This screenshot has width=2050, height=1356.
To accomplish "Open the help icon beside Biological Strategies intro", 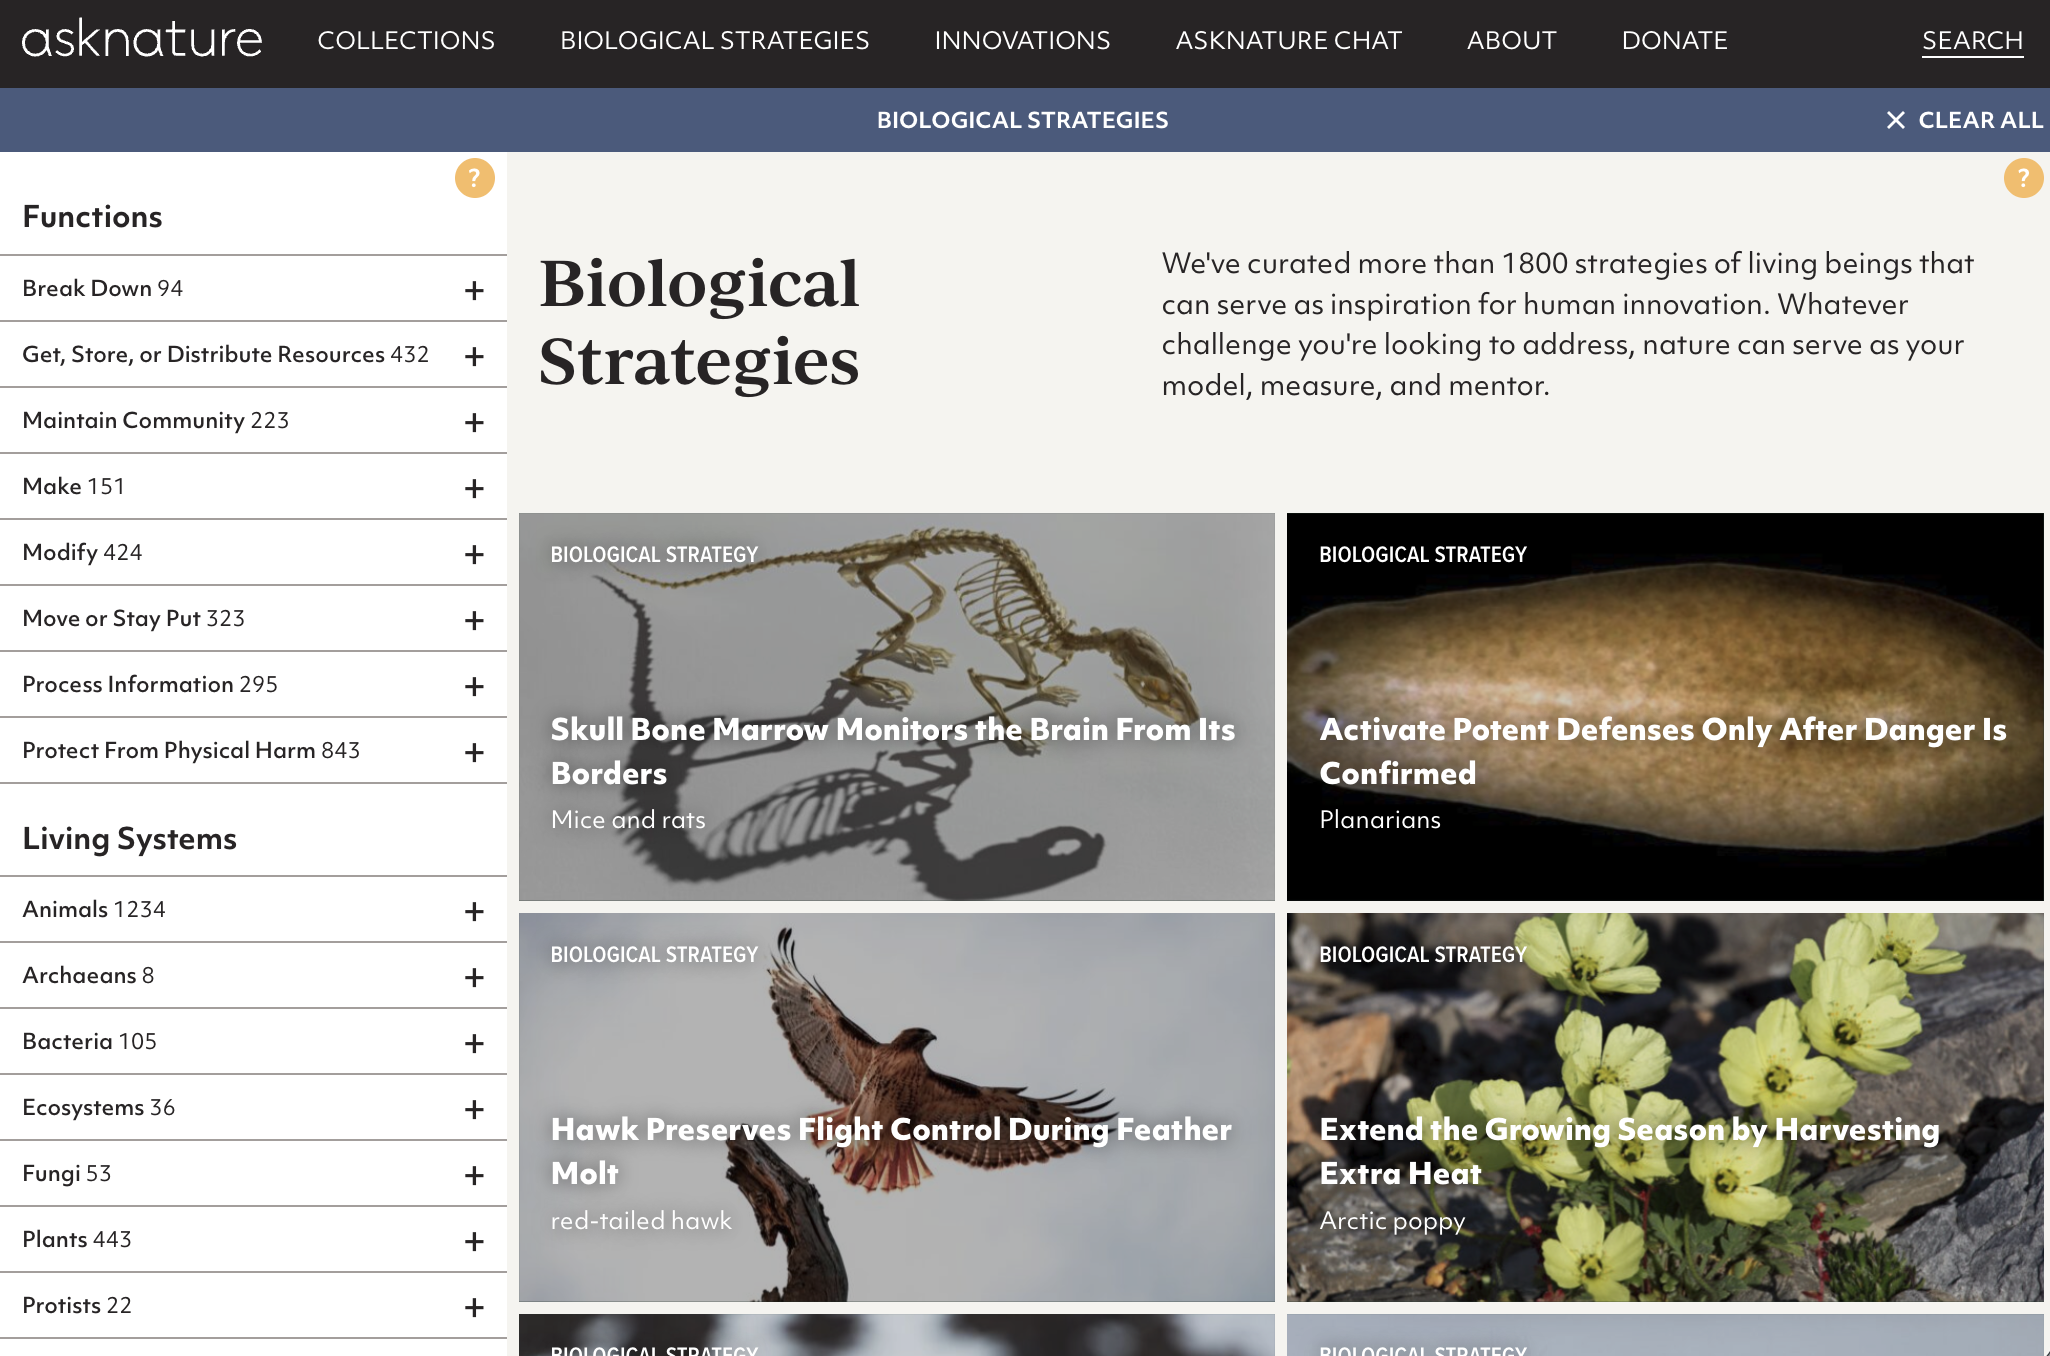I will (2023, 178).
